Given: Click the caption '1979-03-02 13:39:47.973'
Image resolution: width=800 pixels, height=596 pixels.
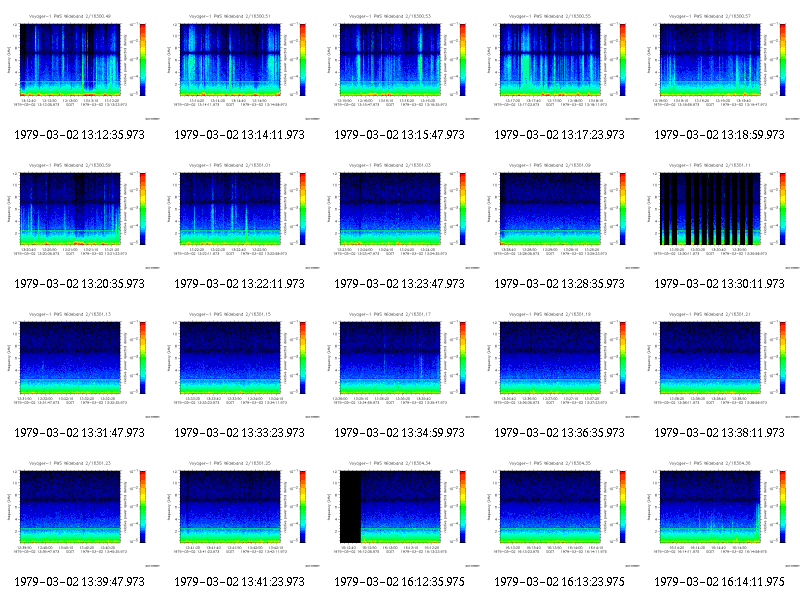Looking at the screenshot, I should (80, 582).
